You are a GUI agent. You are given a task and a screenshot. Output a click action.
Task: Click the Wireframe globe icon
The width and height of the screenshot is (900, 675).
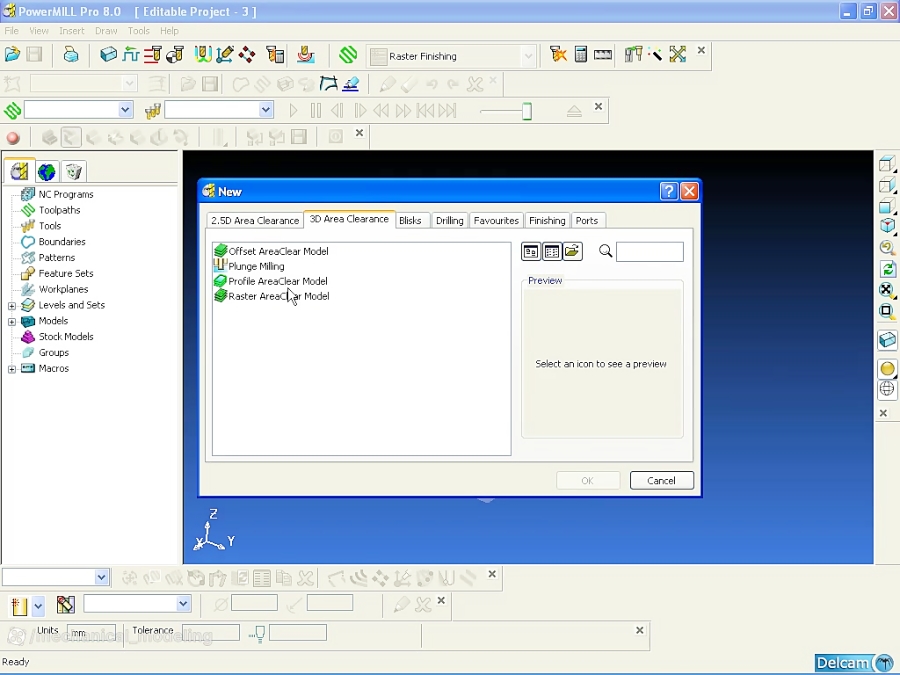(x=887, y=389)
